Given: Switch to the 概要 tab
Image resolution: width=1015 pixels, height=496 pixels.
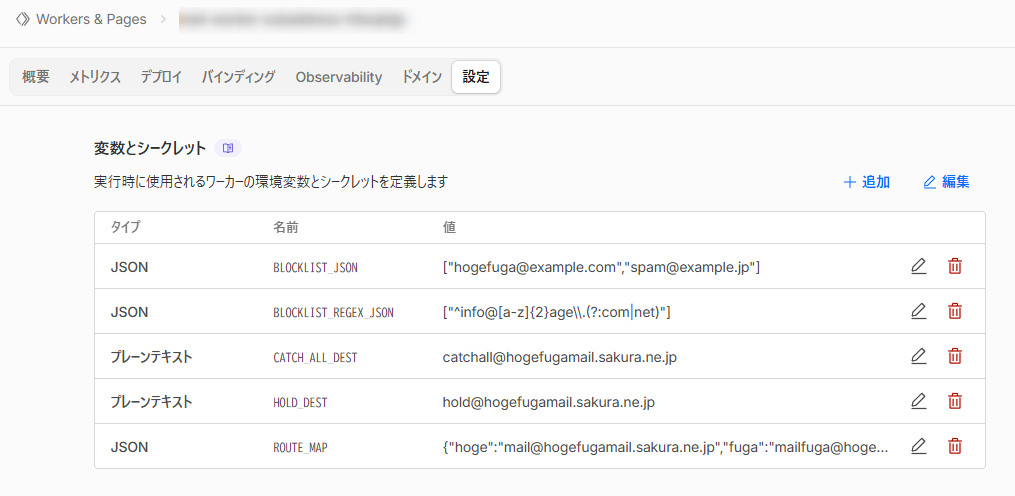Looking at the screenshot, I should [36, 78].
